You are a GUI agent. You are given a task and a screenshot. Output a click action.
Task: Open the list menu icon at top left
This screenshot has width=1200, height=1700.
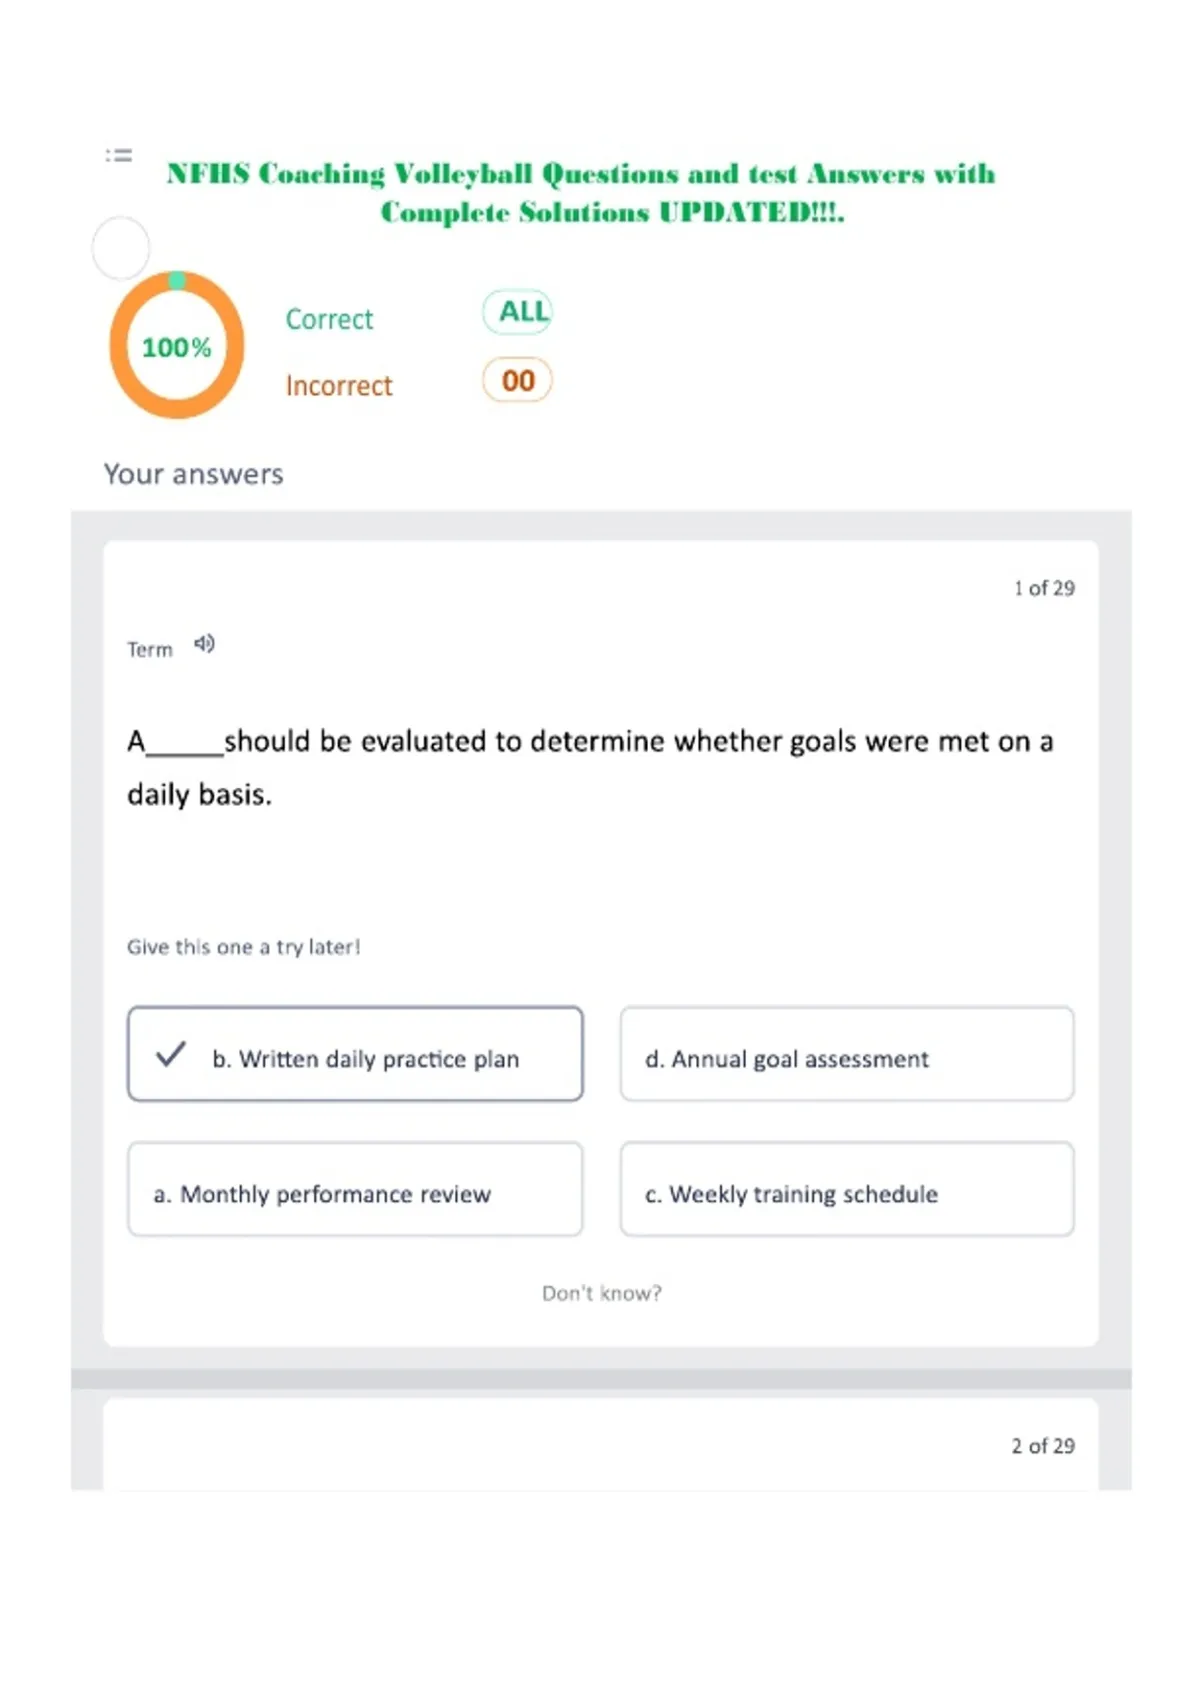(119, 155)
